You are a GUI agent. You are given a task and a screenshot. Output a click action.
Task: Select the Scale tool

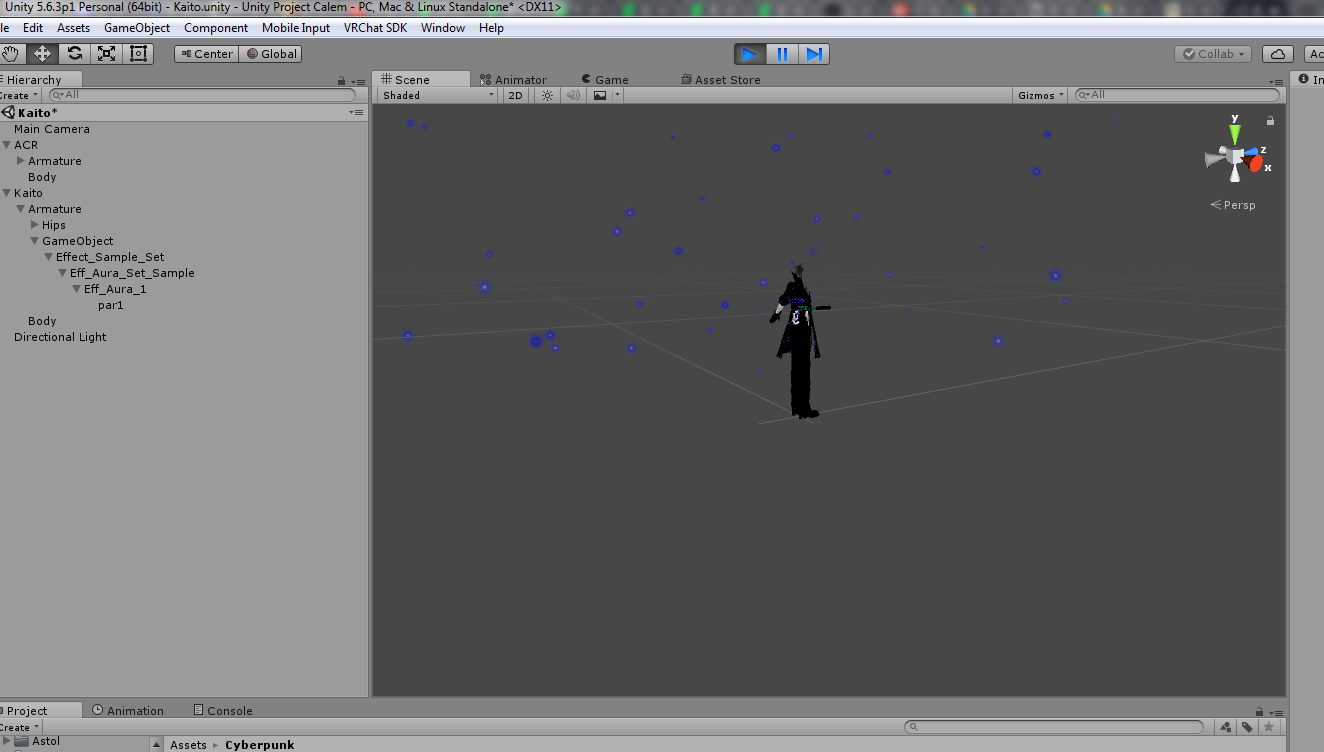[104, 53]
